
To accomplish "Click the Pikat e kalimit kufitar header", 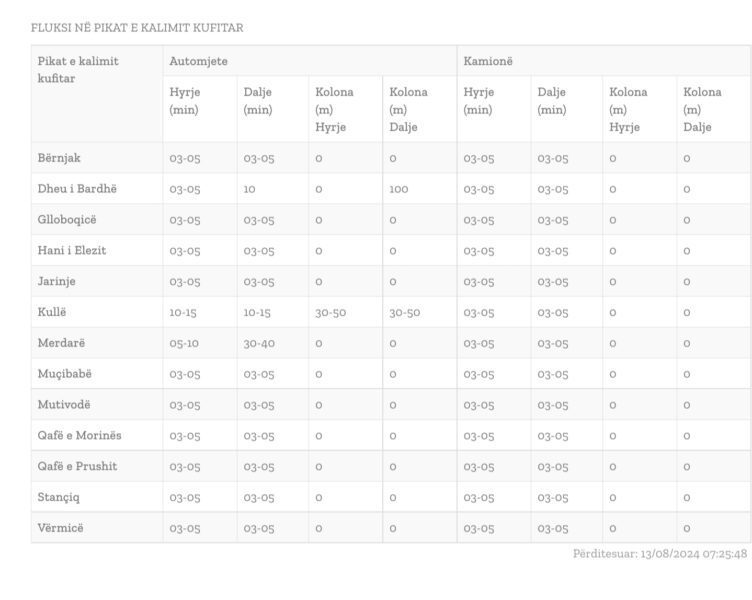I will coord(78,70).
